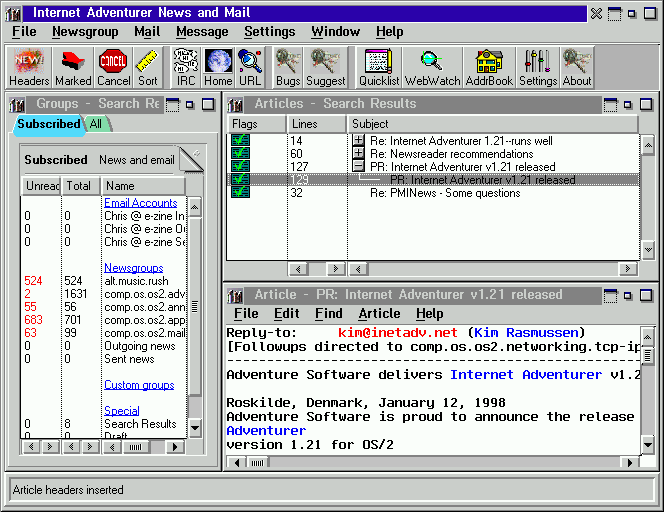Click the About toolbar icon
664x512 pixels.
coord(577,68)
